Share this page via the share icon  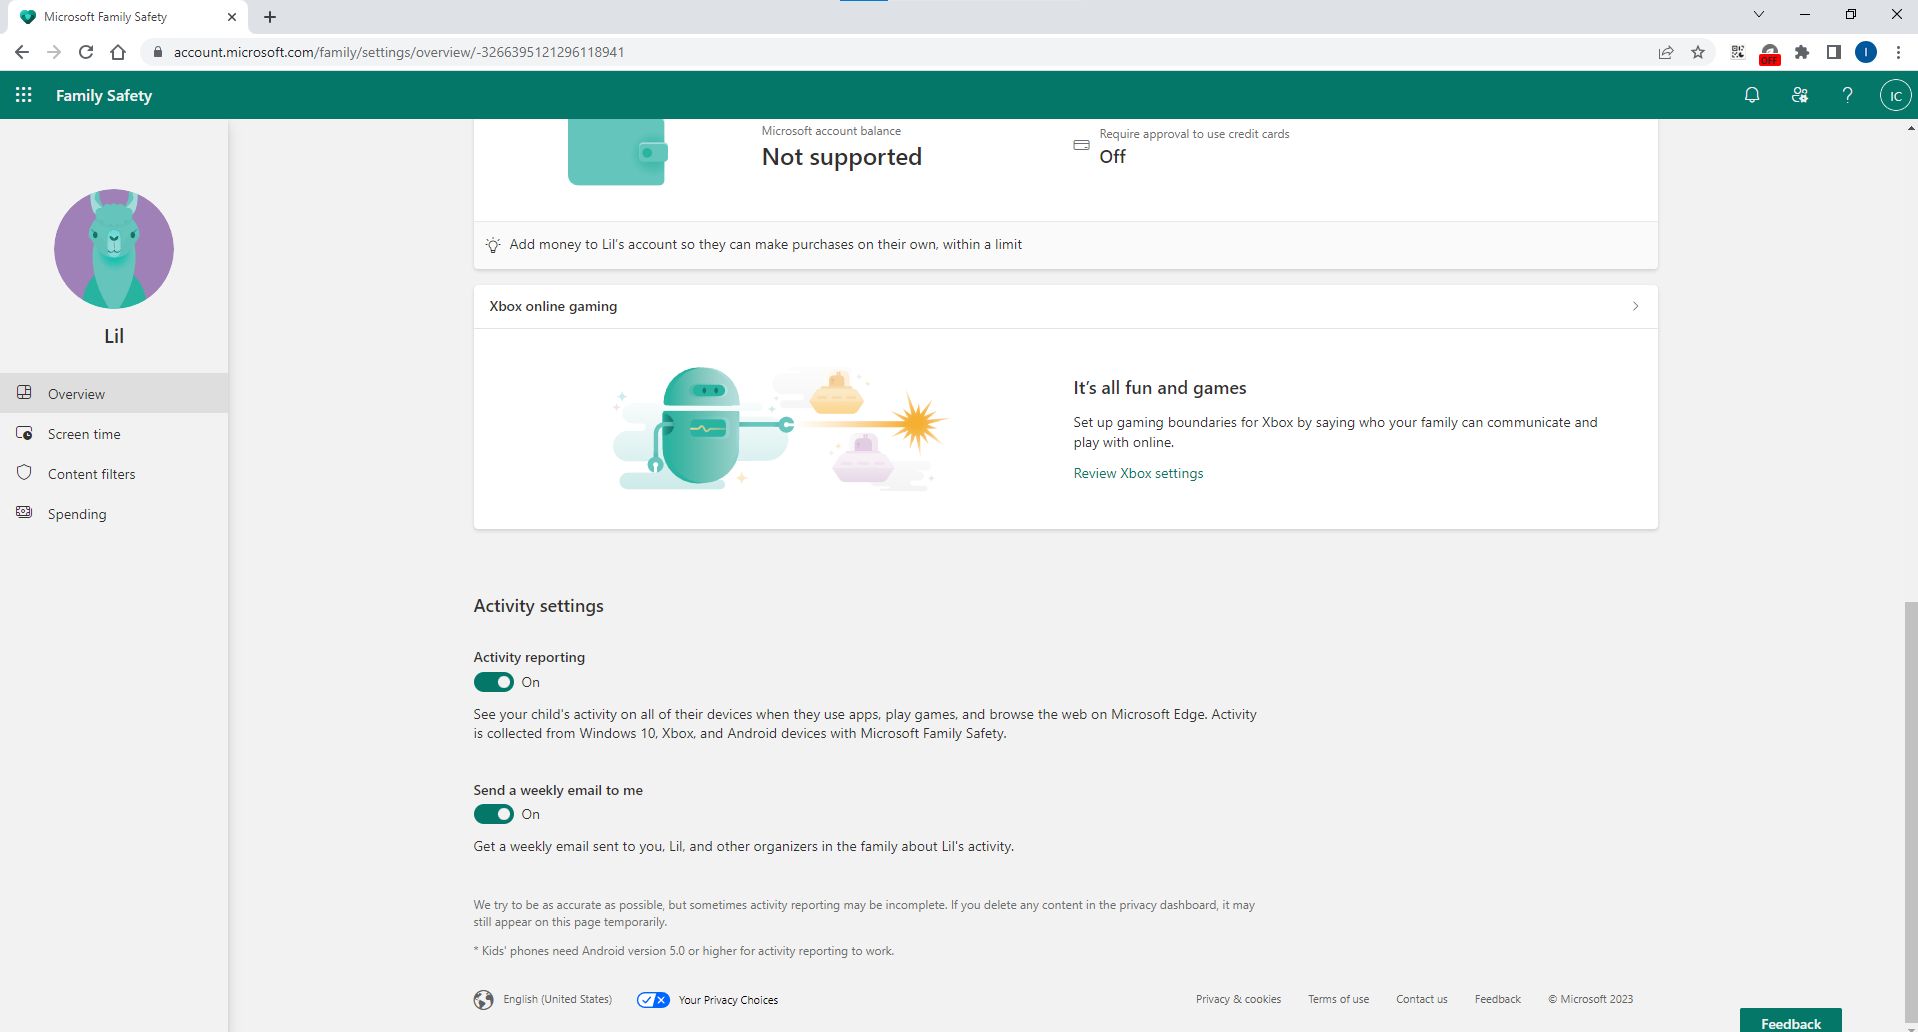[1666, 52]
